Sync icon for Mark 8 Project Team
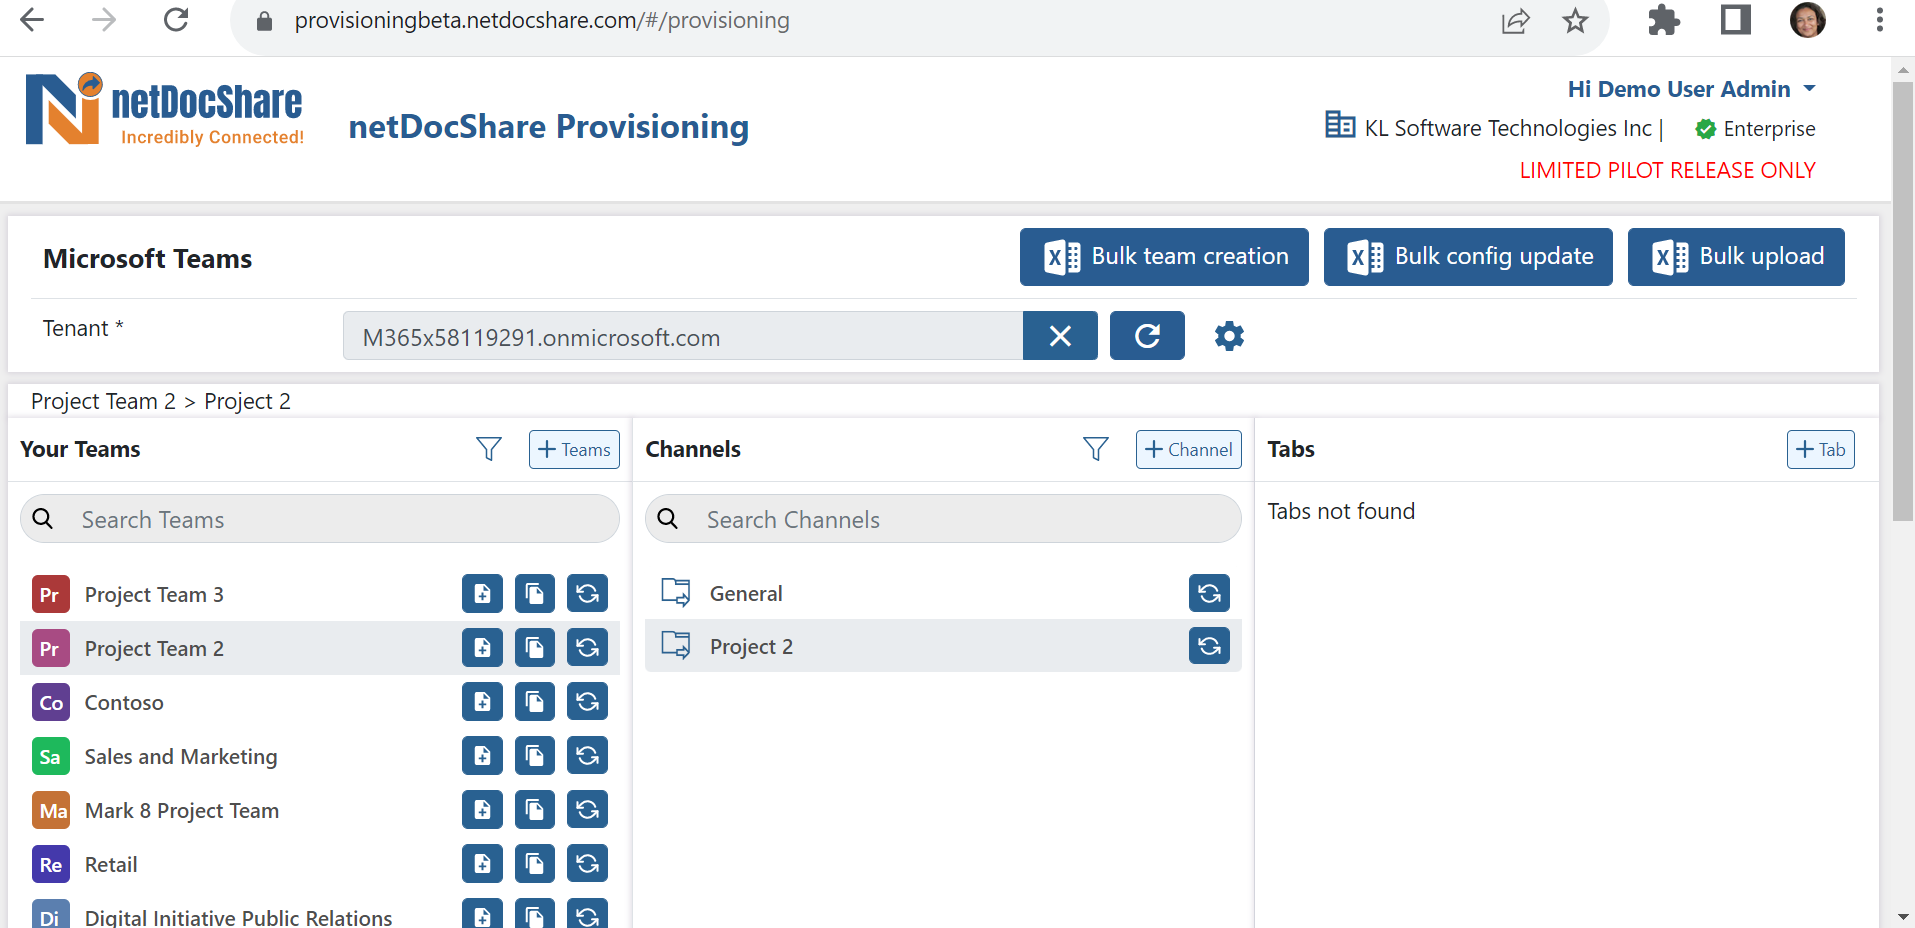1915x928 pixels. [x=588, y=810]
